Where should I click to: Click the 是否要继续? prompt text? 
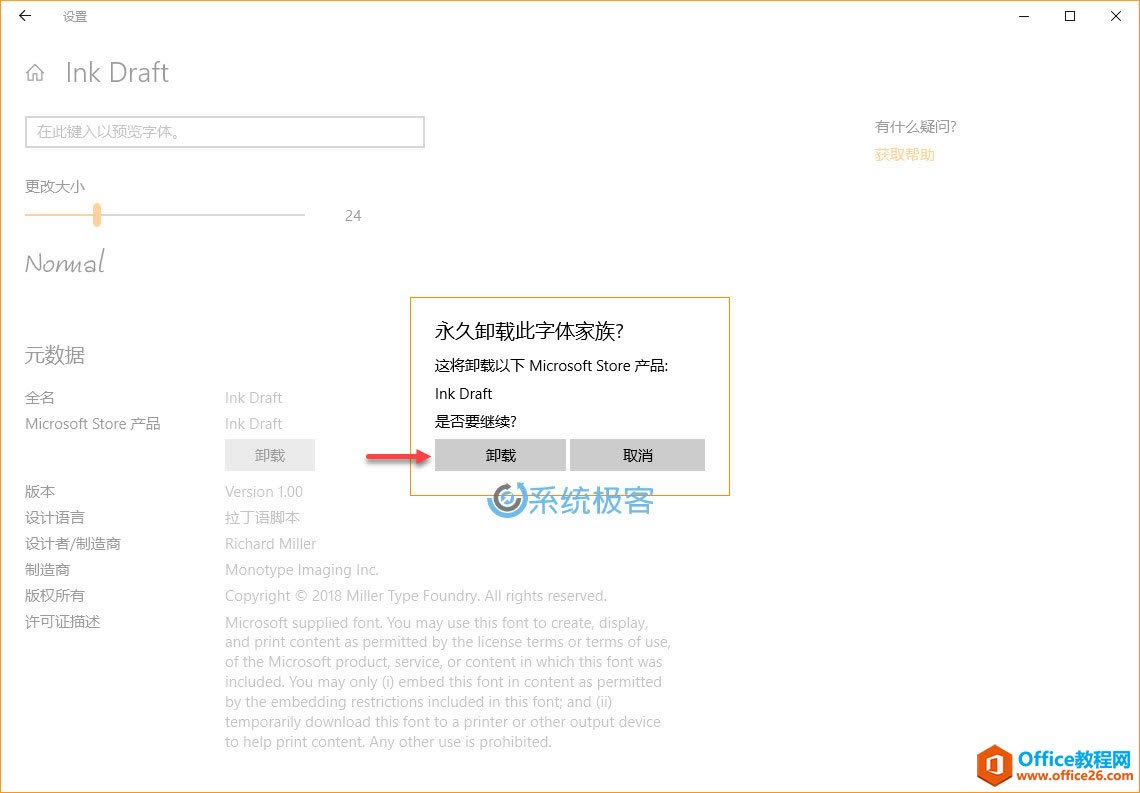(x=475, y=422)
